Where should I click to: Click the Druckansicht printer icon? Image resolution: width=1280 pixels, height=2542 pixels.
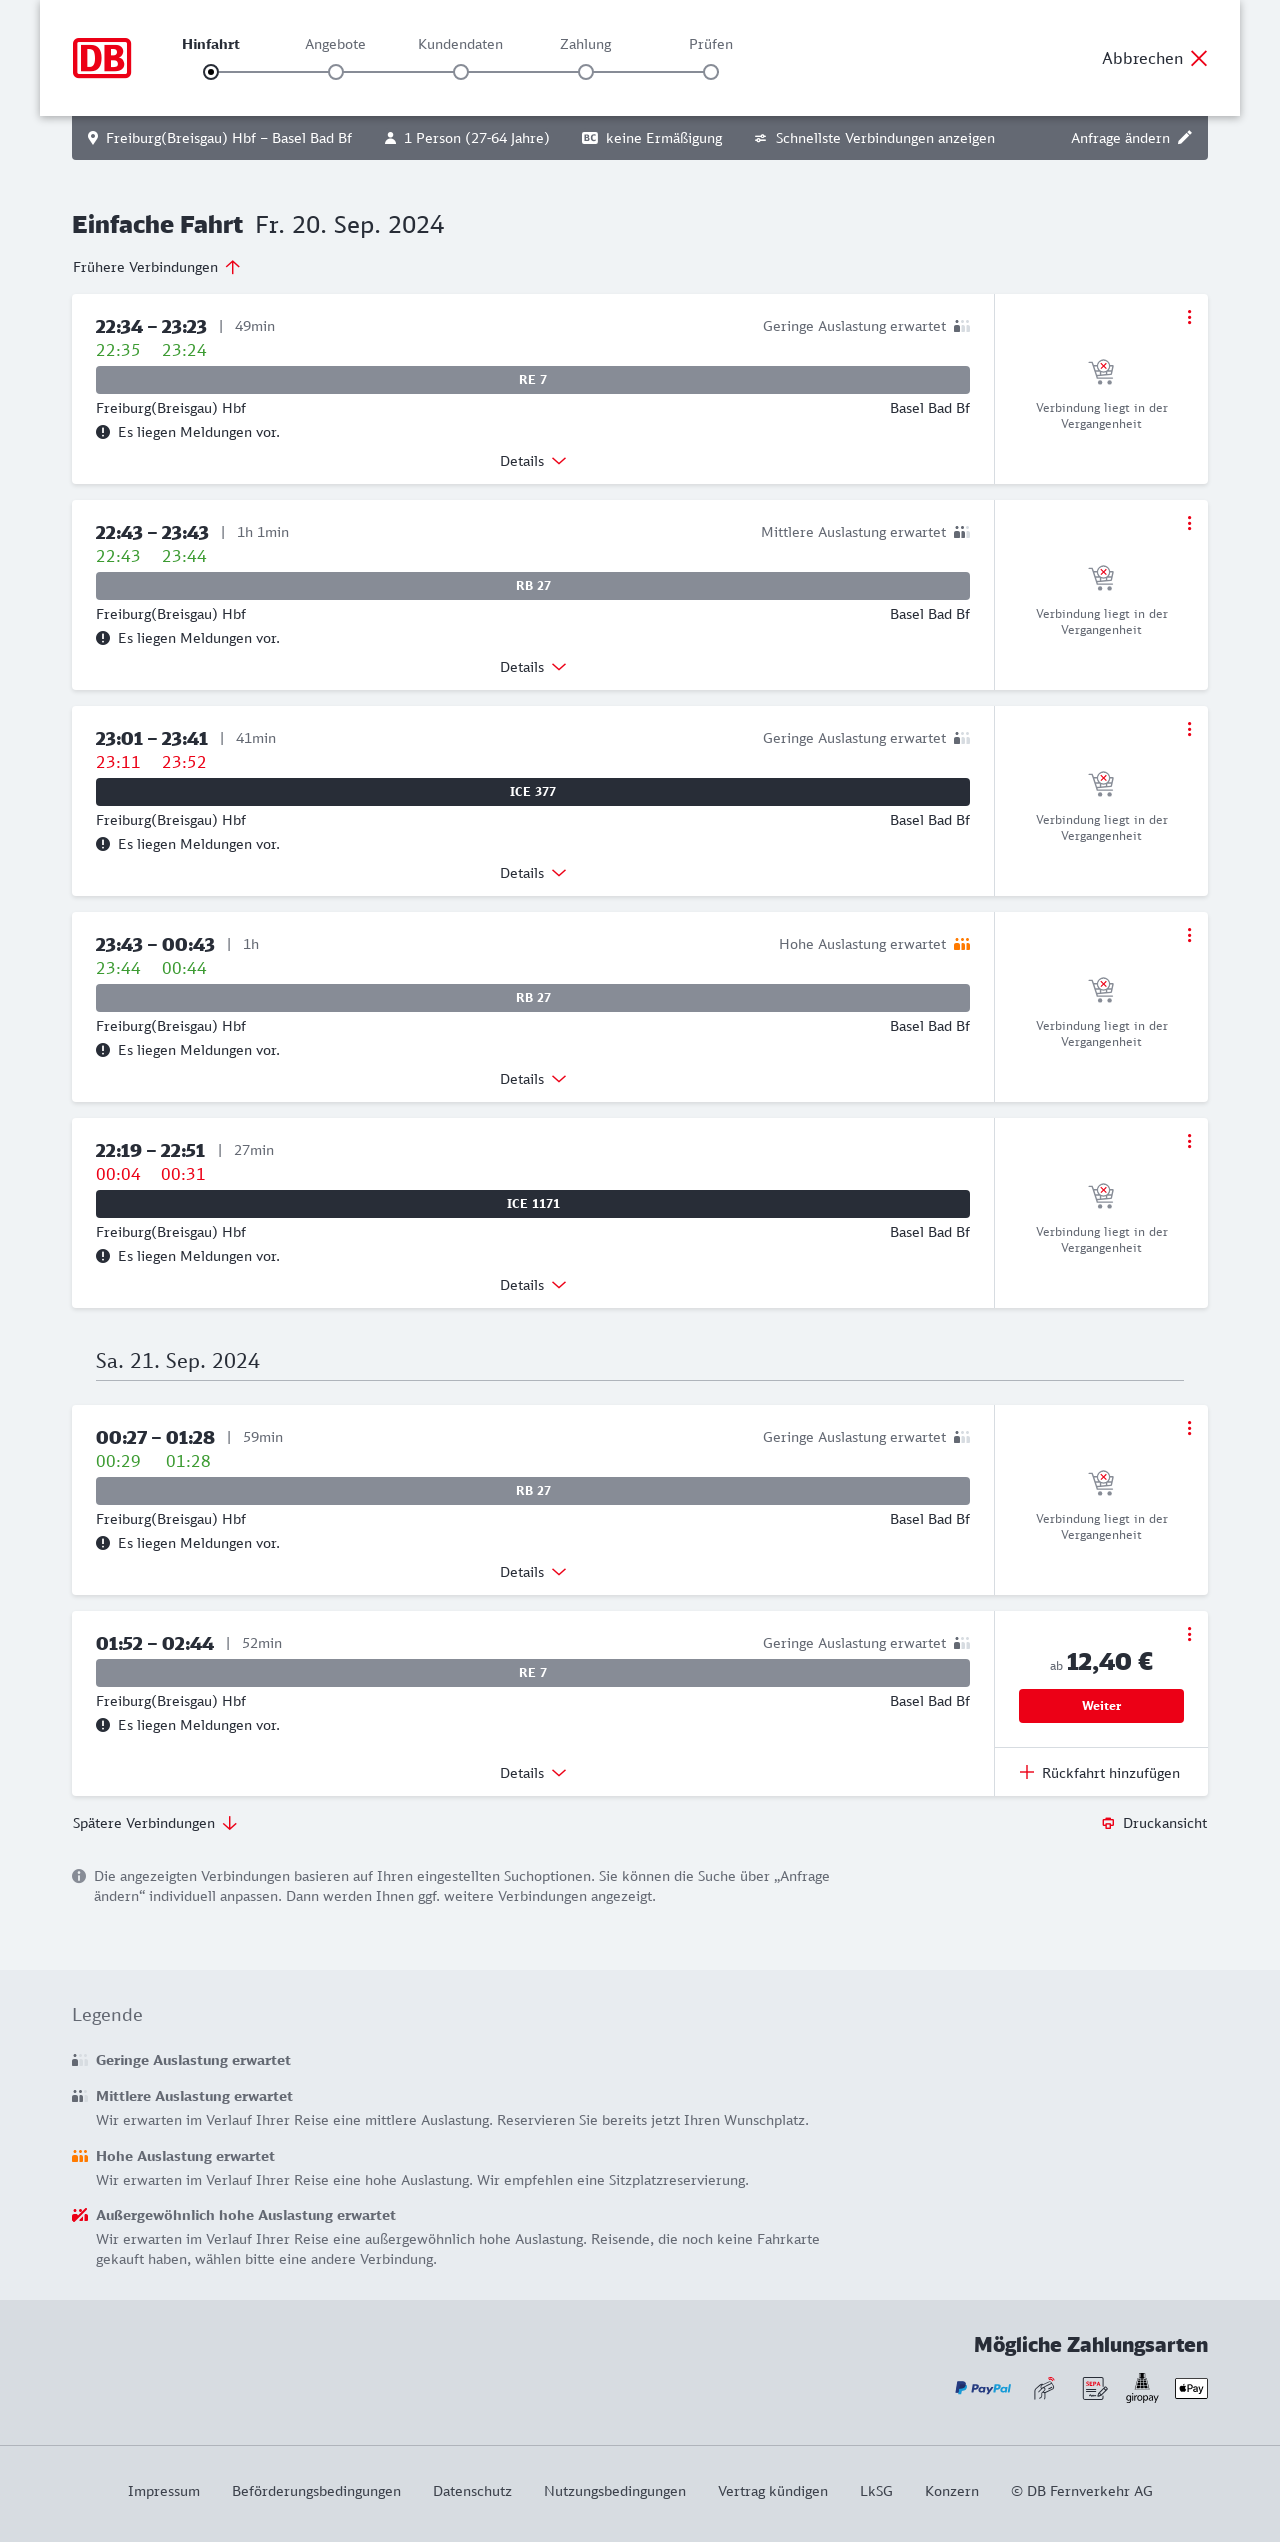pos(1108,1823)
